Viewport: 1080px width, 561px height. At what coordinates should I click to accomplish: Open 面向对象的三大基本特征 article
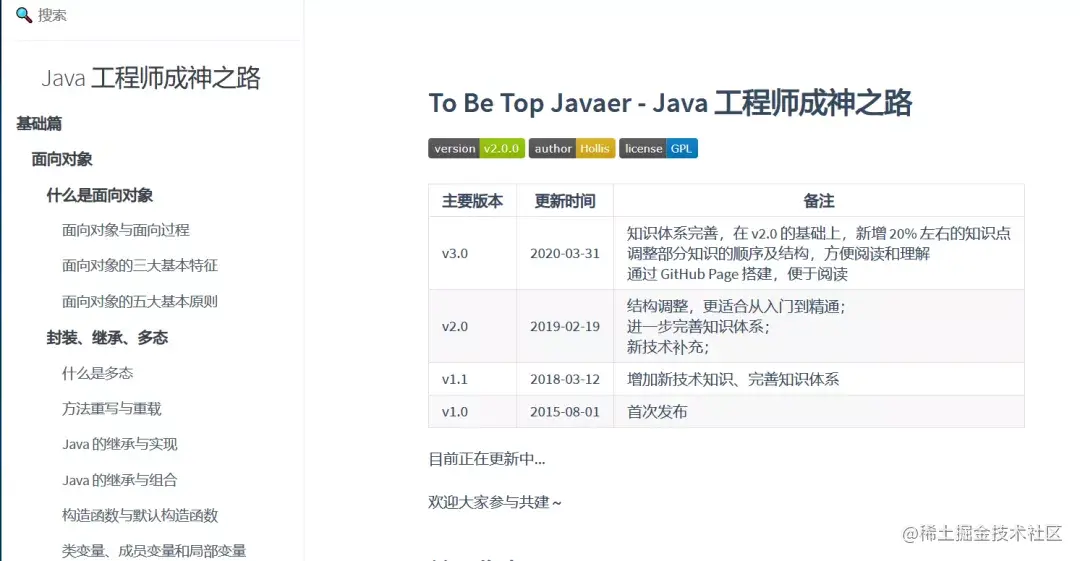tap(140, 265)
